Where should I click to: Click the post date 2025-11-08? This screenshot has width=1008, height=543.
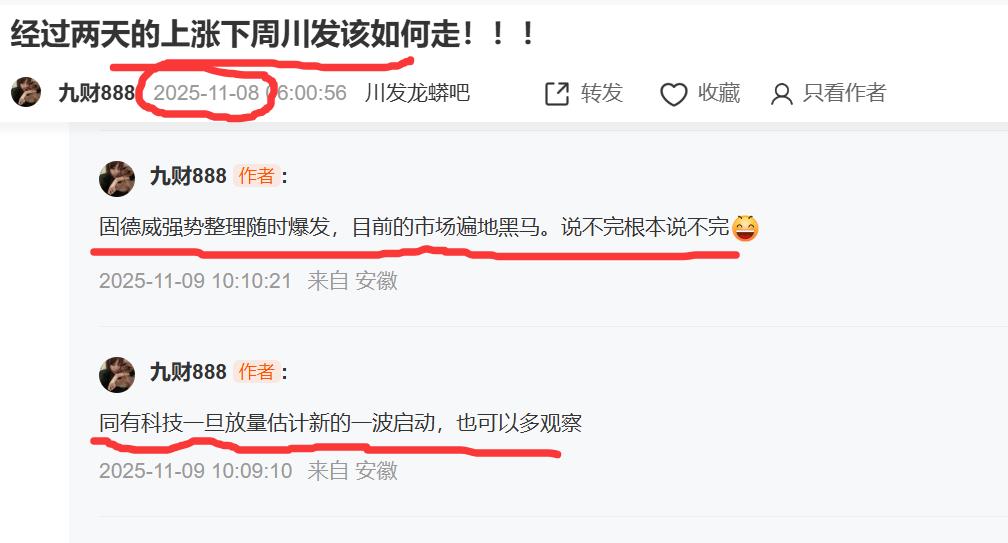point(206,93)
